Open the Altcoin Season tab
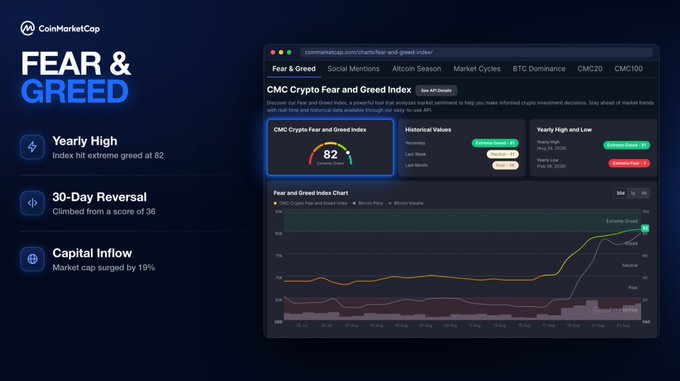The width and height of the screenshot is (680, 381). pos(416,69)
